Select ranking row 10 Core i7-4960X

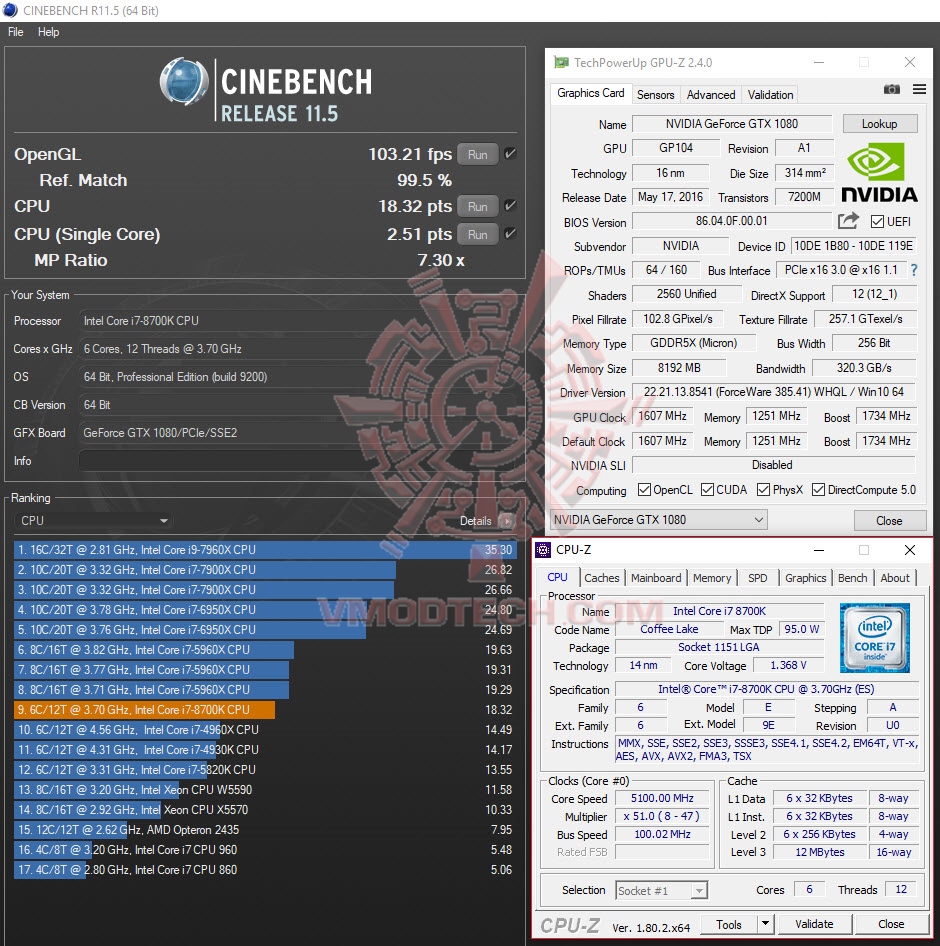point(265,729)
